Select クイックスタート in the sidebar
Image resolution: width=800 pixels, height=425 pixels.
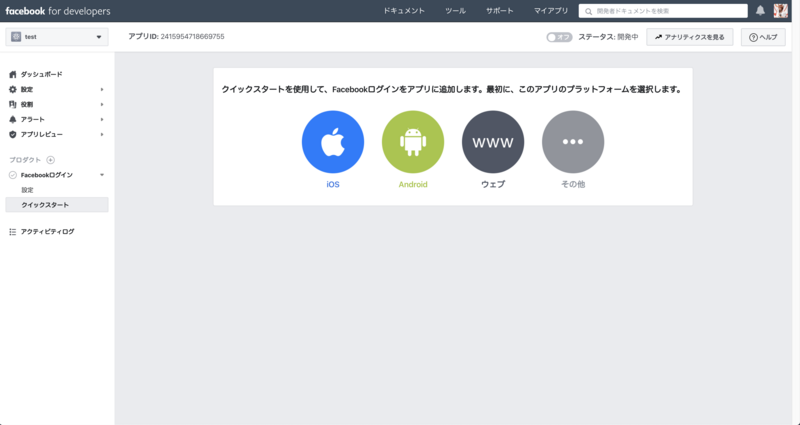point(57,205)
